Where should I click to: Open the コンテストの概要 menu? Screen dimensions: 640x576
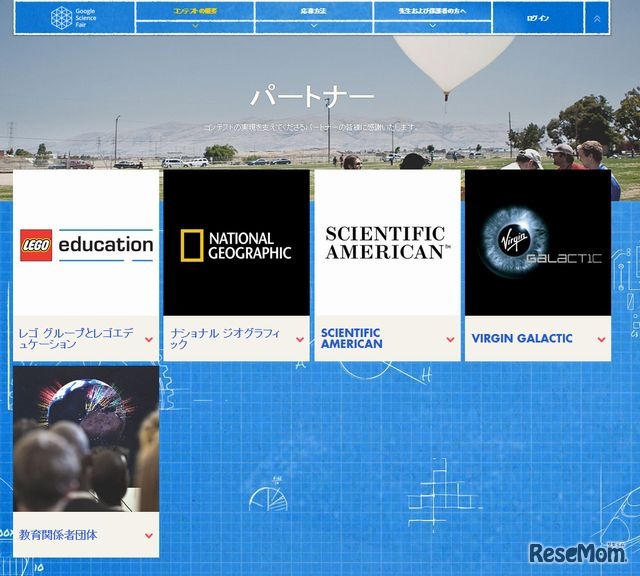[x=195, y=11]
